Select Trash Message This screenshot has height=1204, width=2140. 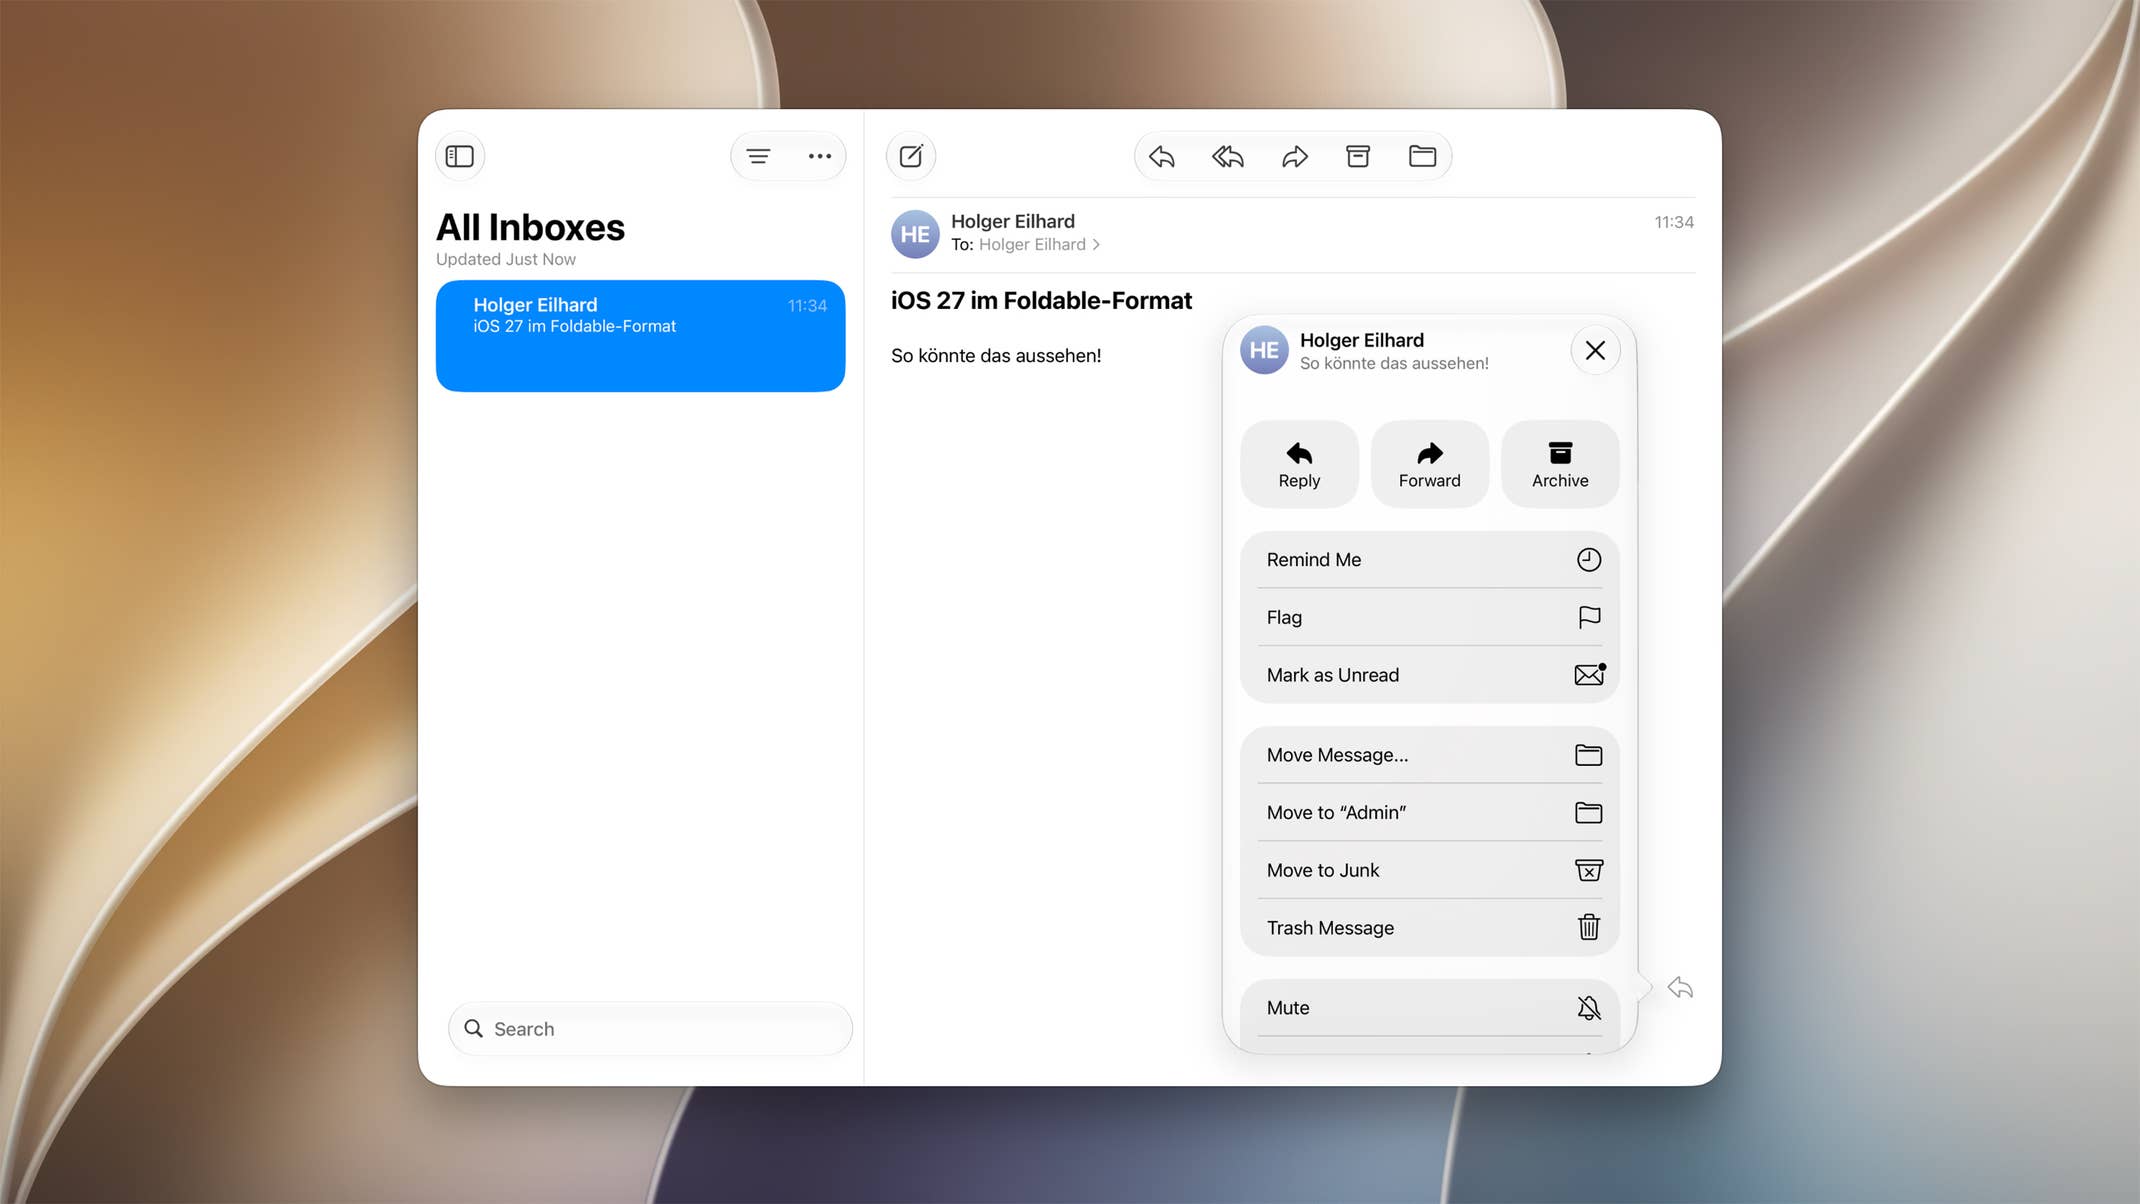(1429, 928)
